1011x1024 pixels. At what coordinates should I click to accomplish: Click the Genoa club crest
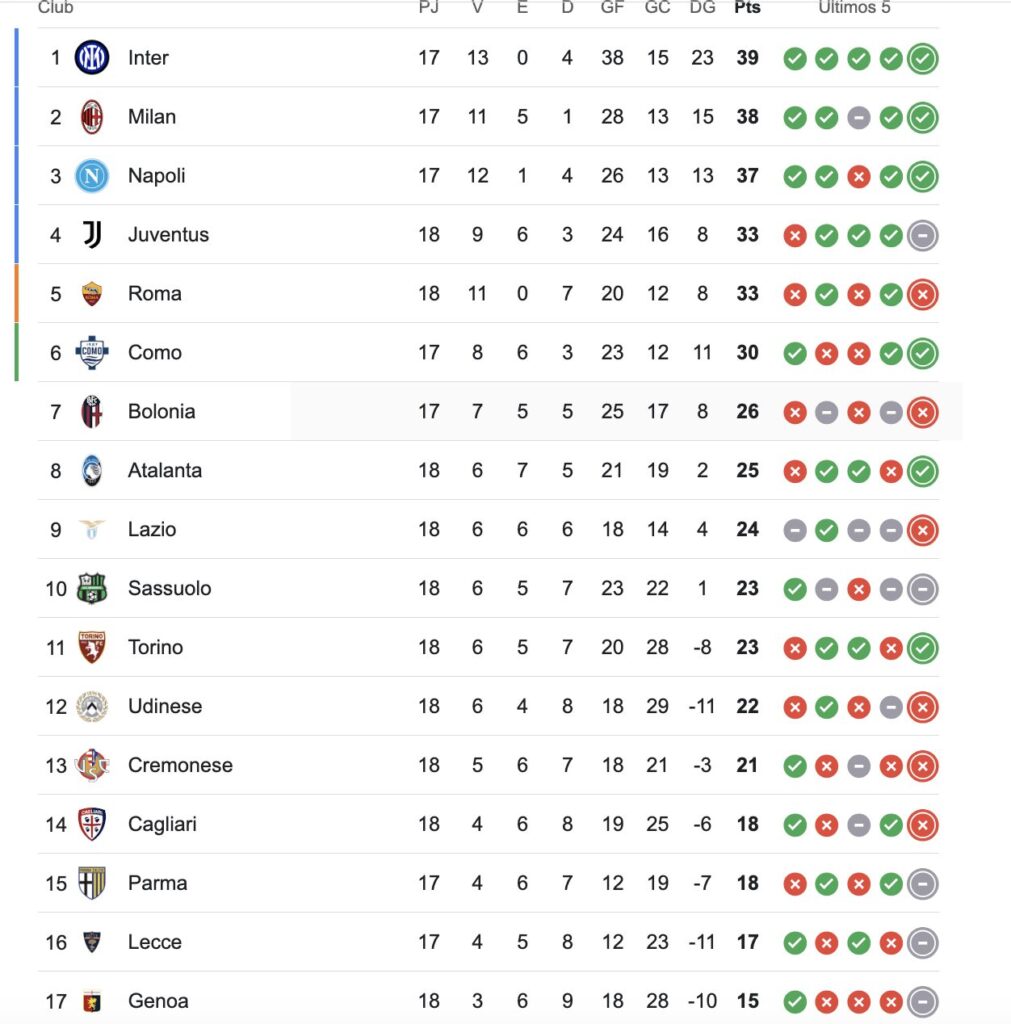(x=92, y=1000)
